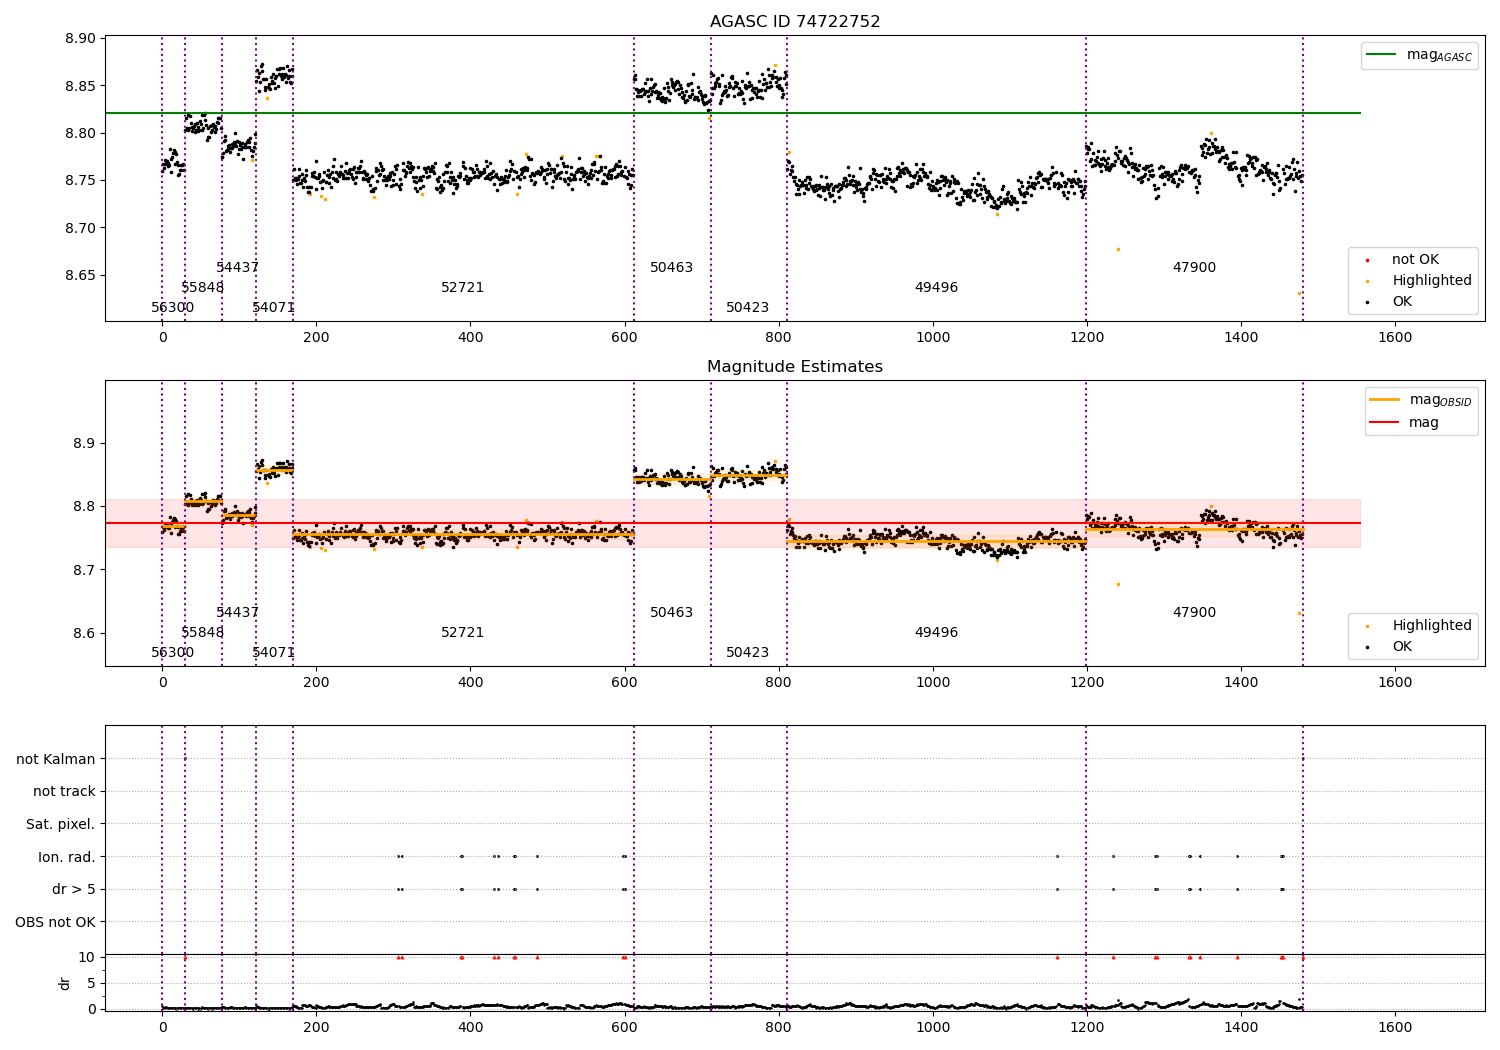The image size is (1500, 1050).
Task: Click OBSID label 52721 in the top plot
Action: [463, 288]
